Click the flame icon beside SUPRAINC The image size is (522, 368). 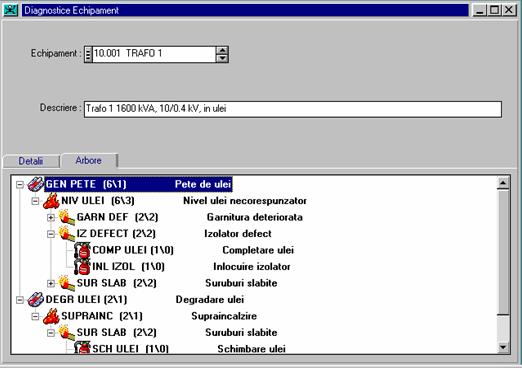point(51,316)
